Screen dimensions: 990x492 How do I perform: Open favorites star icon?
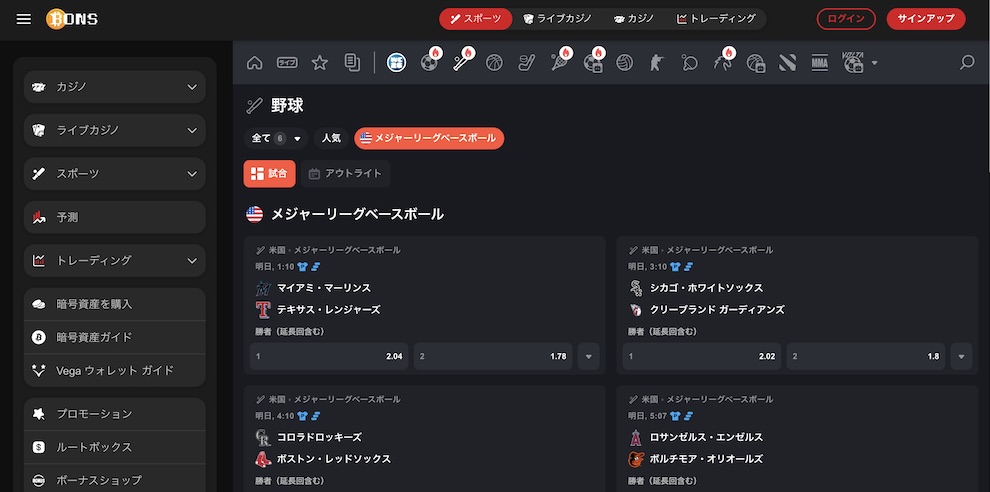tap(320, 63)
